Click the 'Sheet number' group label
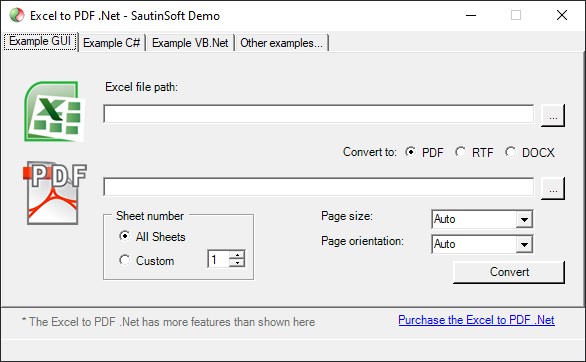The width and height of the screenshot is (586, 362). pyautogui.click(x=150, y=216)
